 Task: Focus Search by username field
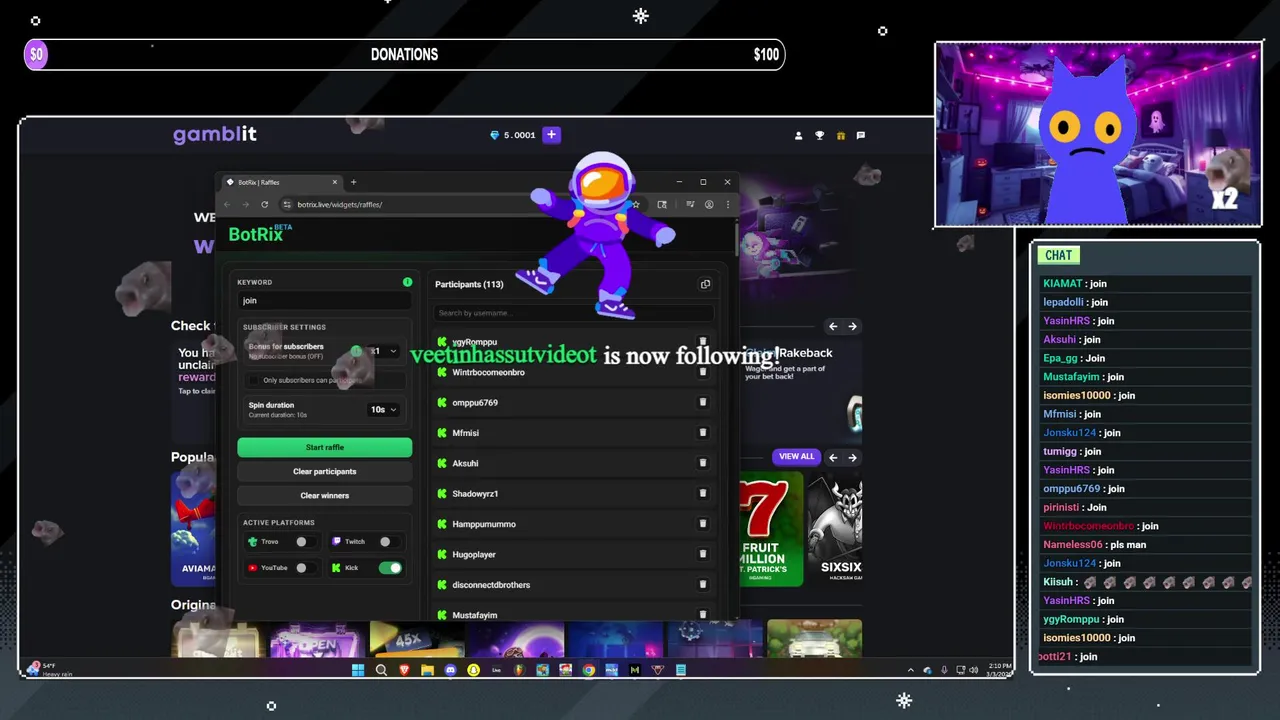[572, 313]
